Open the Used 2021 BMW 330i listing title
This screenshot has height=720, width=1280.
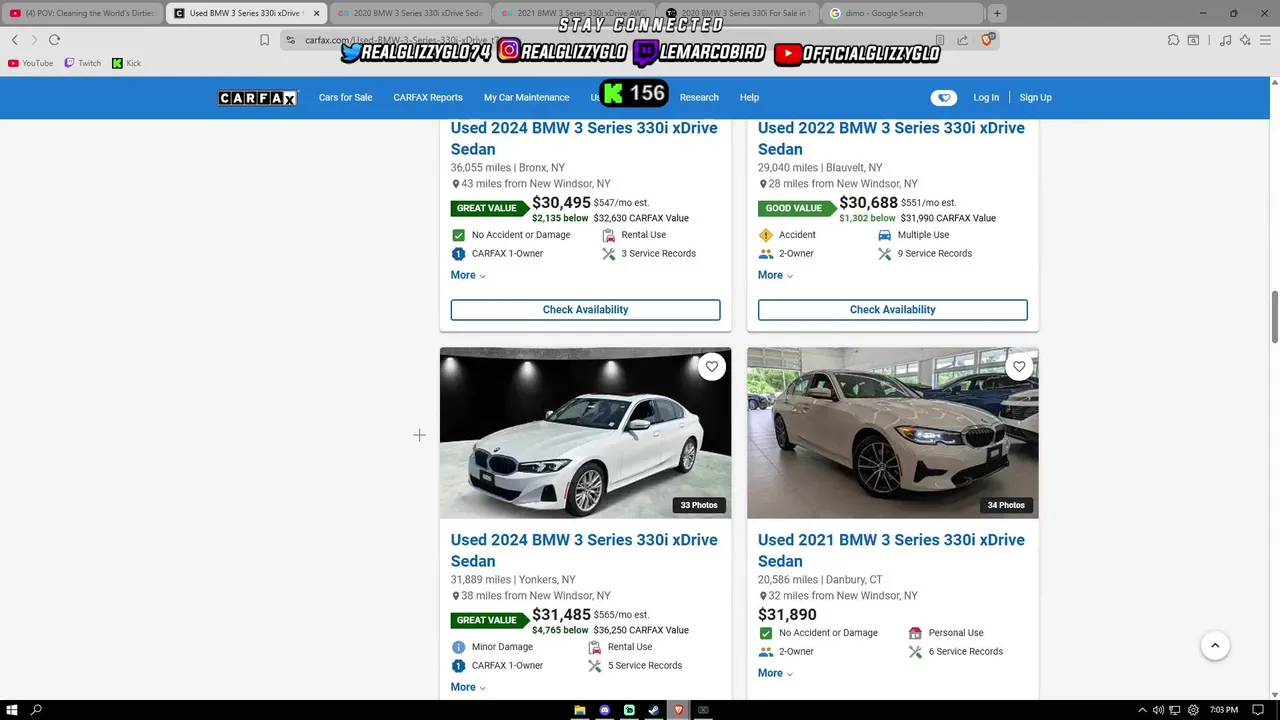point(891,550)
